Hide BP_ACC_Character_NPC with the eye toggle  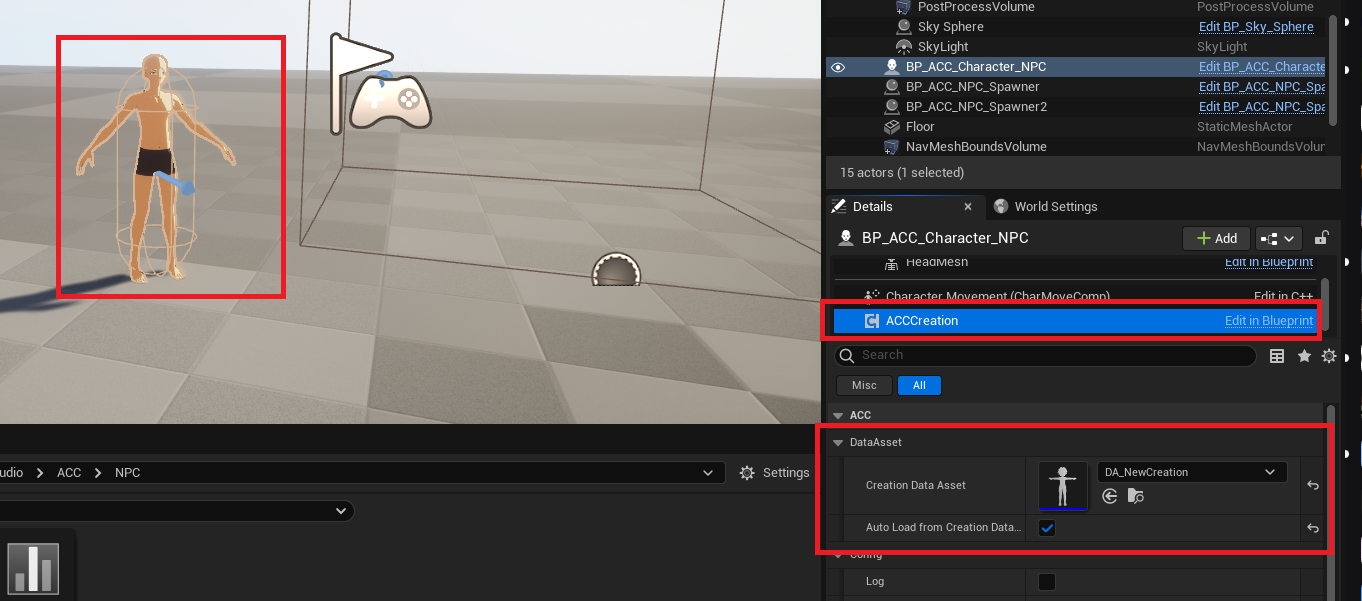click(x=838, y=66)
